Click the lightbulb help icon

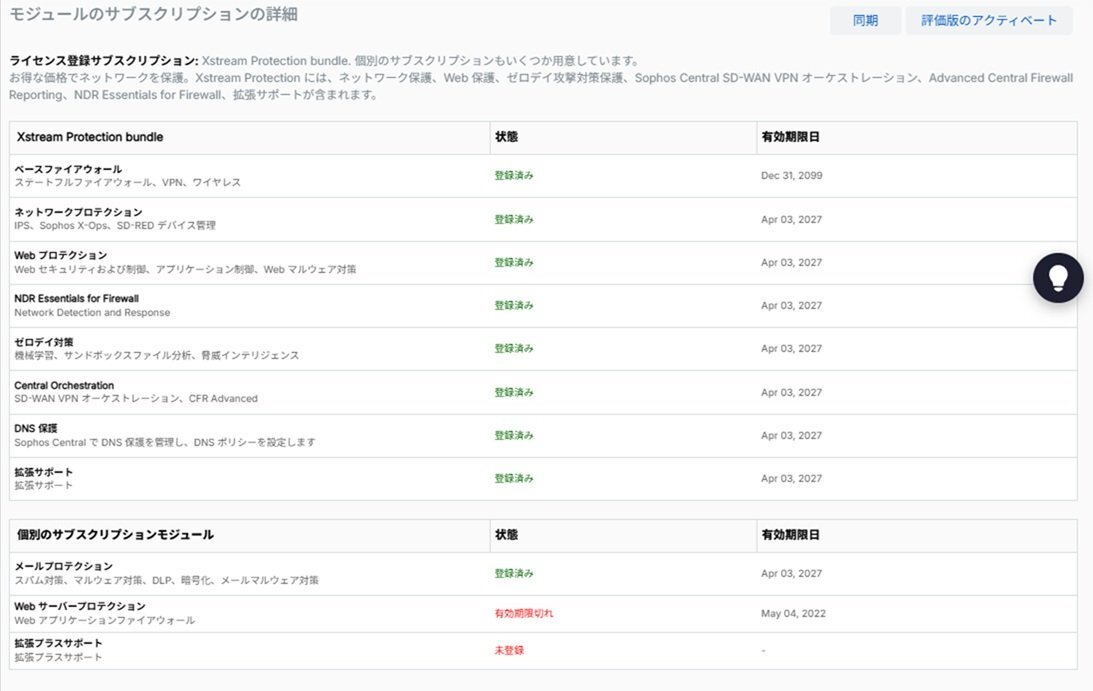[1058, 278]
